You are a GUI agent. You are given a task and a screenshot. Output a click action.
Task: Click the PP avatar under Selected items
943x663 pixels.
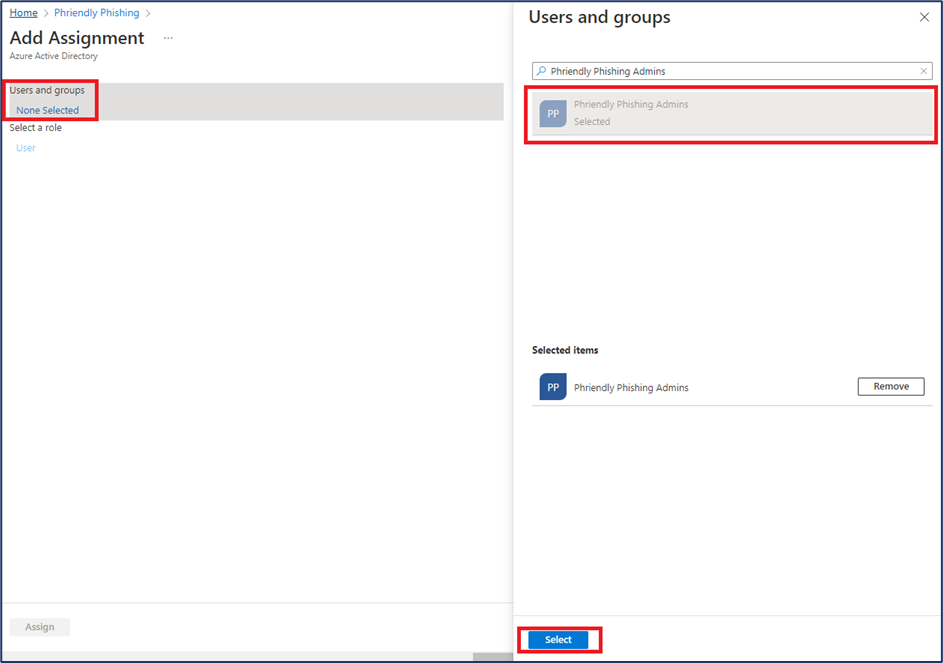553,387
